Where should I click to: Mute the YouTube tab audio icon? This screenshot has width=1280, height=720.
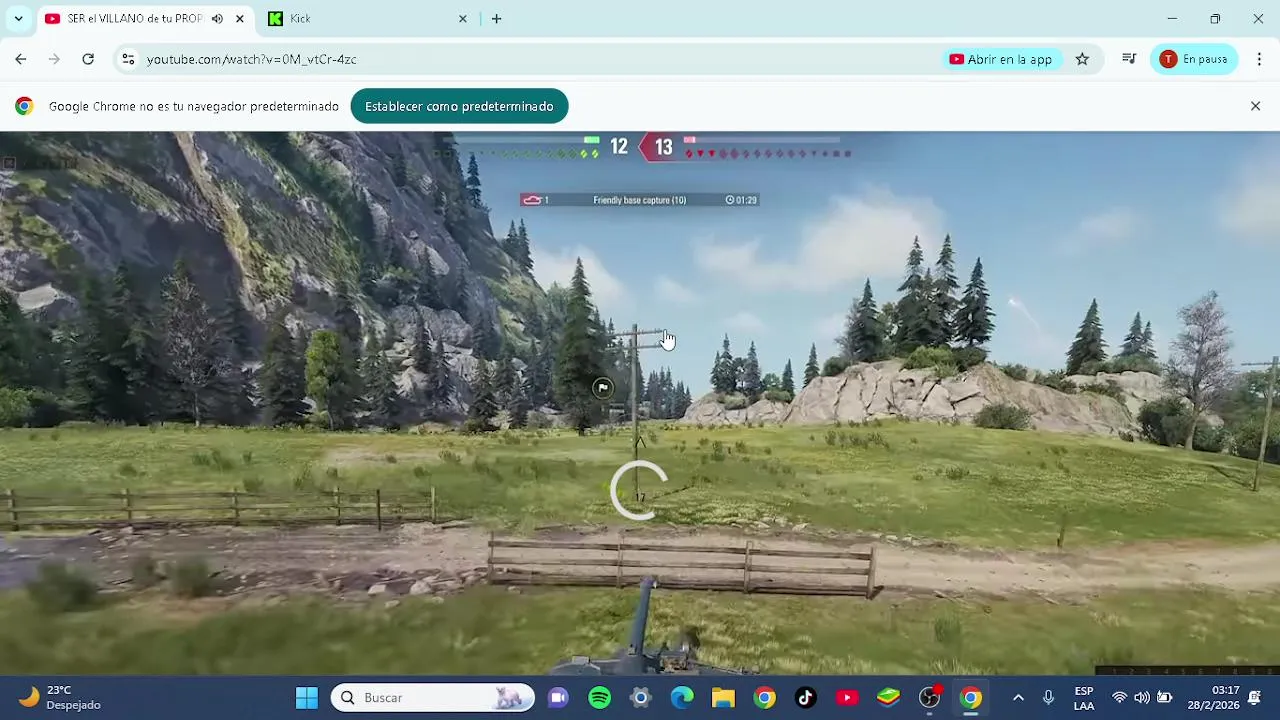tap(217, 19)
